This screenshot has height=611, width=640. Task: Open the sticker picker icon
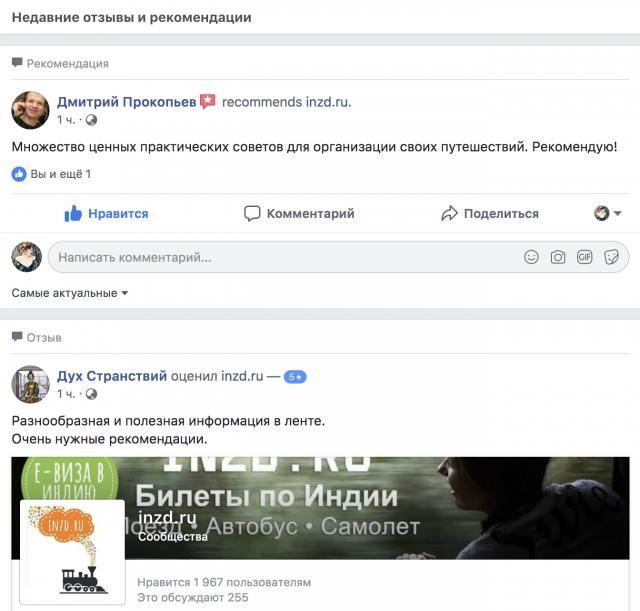coord(611,257)
